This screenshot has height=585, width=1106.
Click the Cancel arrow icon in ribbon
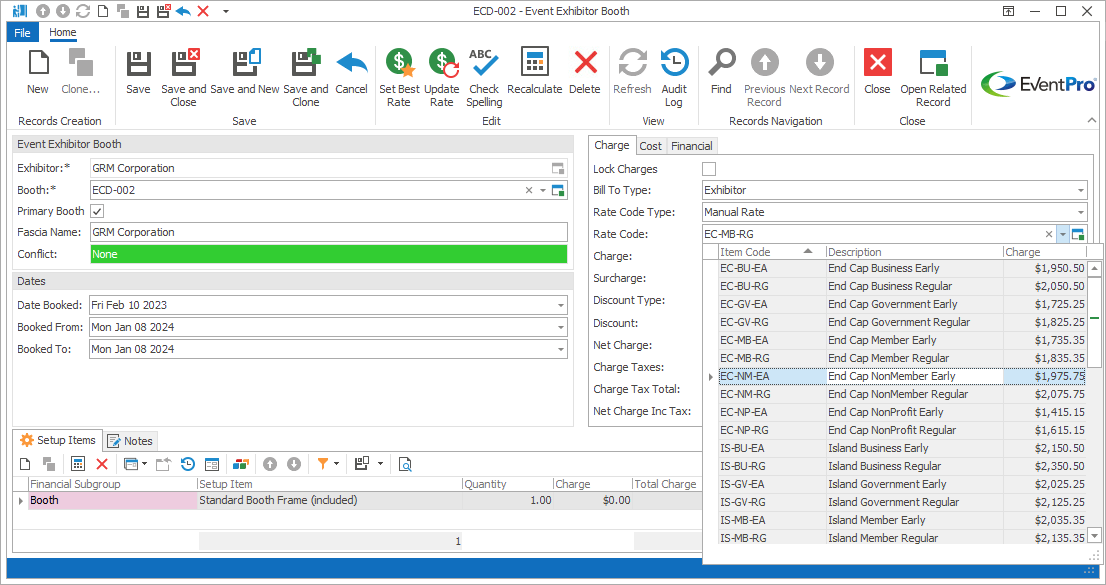(351, 64)
